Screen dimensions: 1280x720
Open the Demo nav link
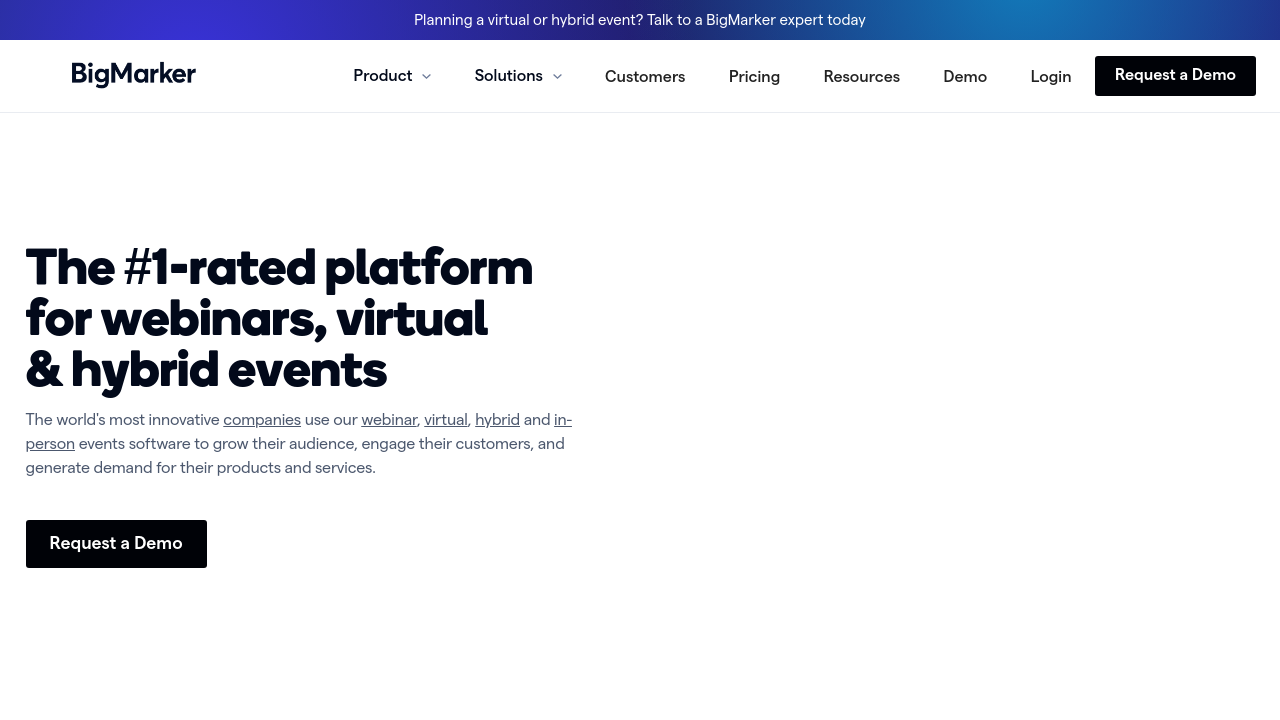pyautogui.click(x=965, y=77)
